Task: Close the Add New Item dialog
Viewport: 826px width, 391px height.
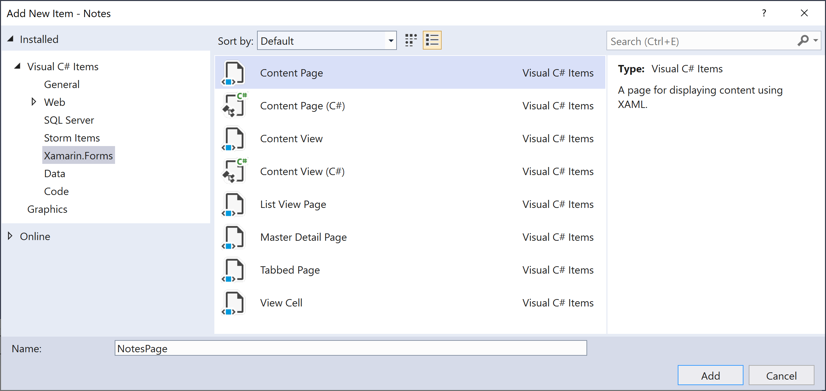Action: tap(804, 14)
